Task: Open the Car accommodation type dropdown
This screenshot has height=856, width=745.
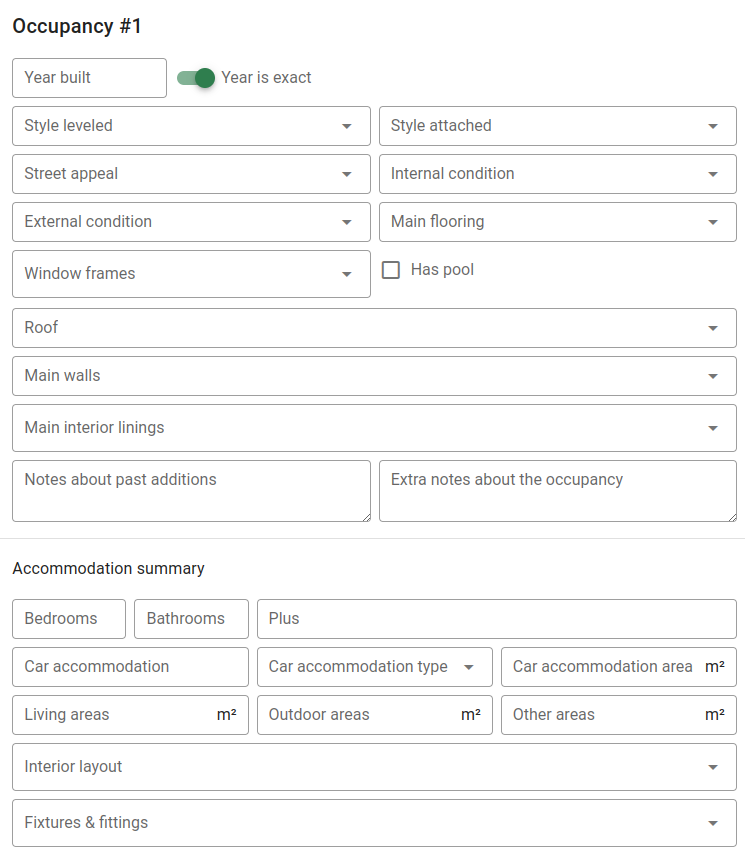Action: (x=374, y=667)
